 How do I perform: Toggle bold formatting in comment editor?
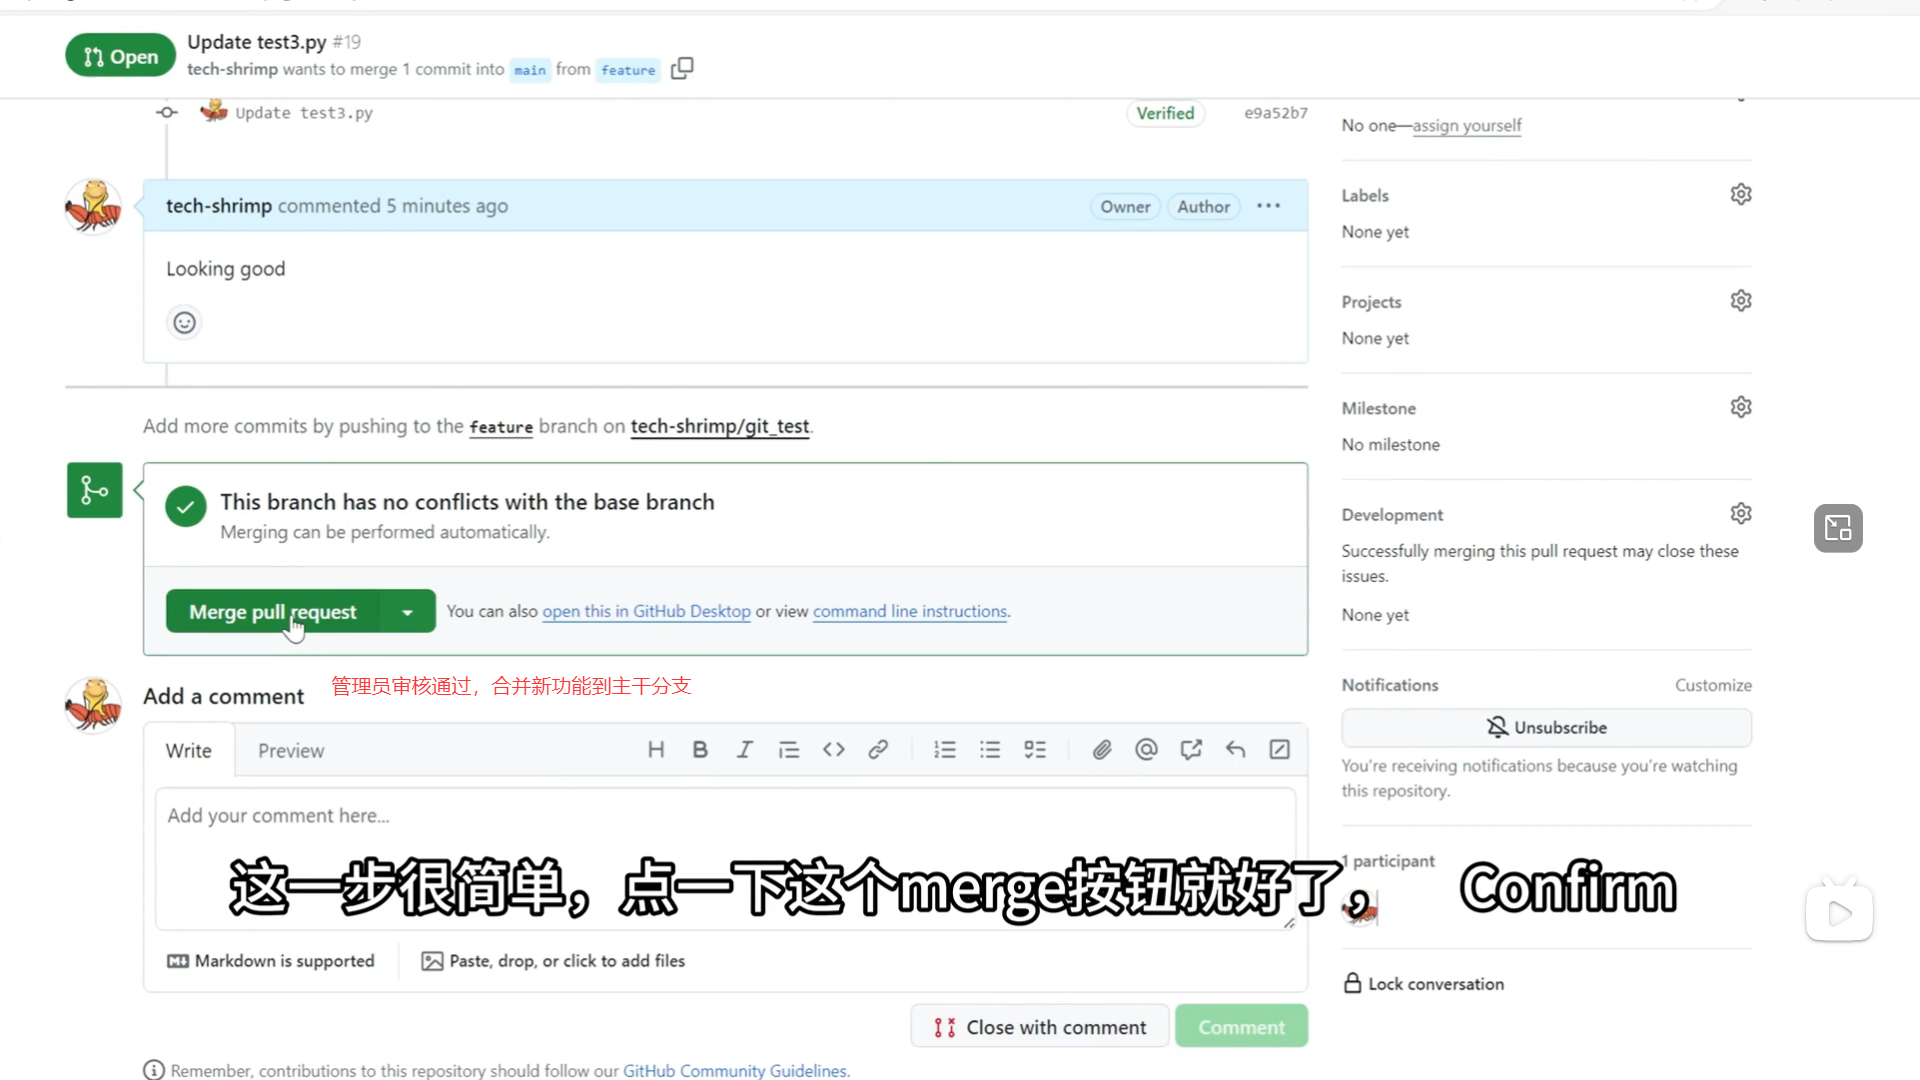[x=700, y=750]
